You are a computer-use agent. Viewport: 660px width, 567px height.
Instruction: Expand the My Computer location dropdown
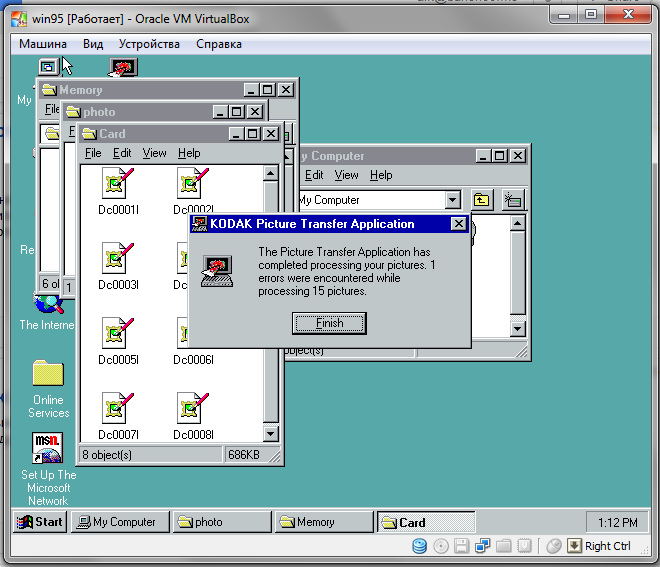pos(452,200)
